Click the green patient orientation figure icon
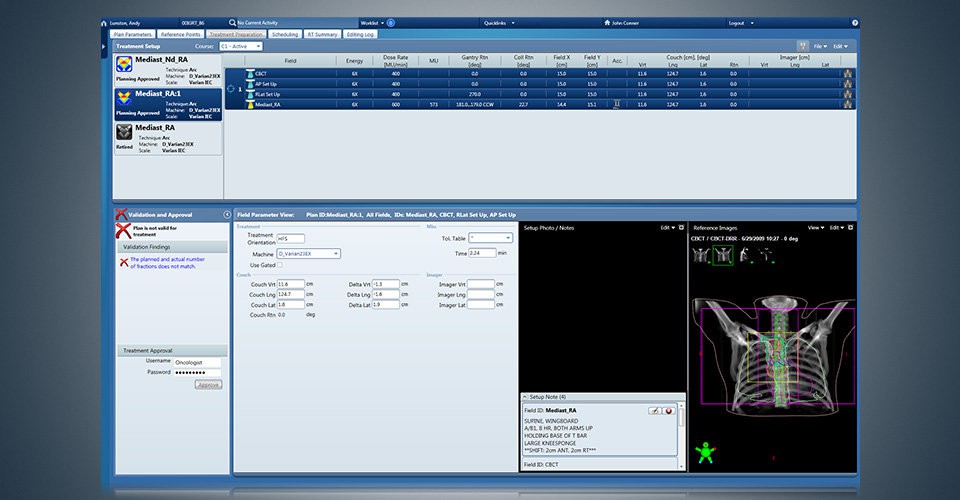Screen dimensions: 960x500 coord(706,453)
